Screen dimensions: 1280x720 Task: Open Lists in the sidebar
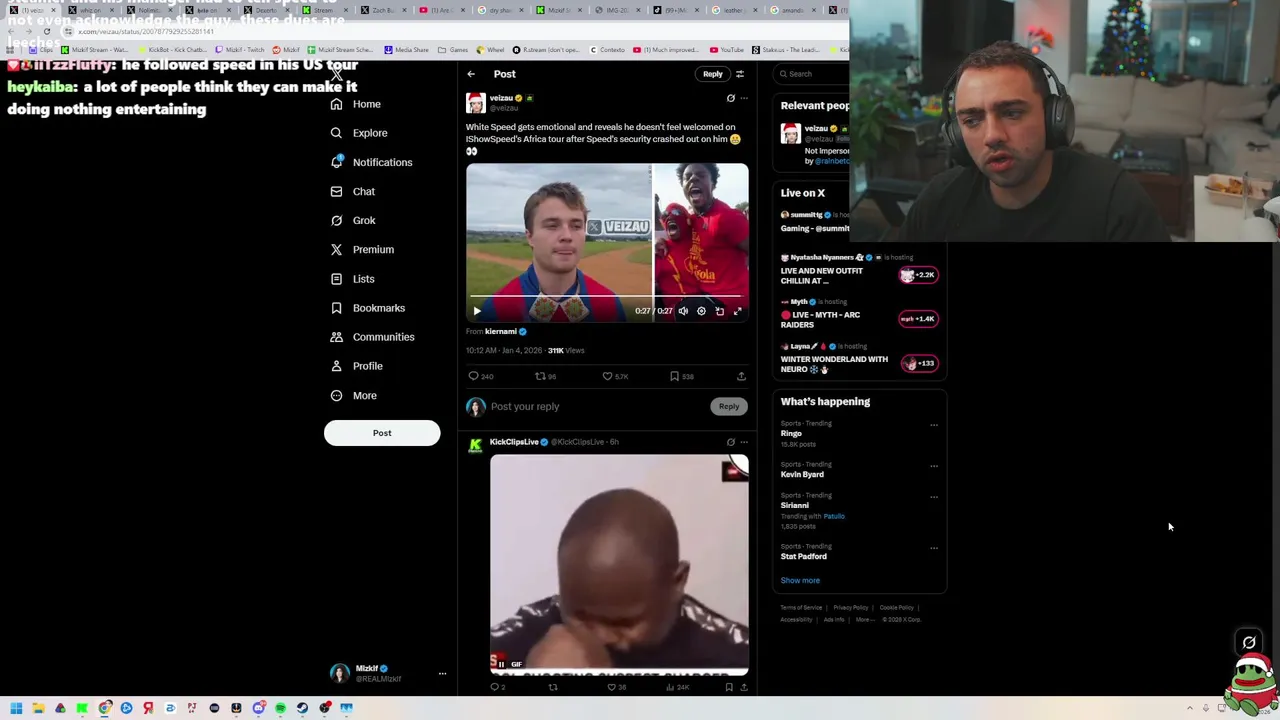point(353,279)
